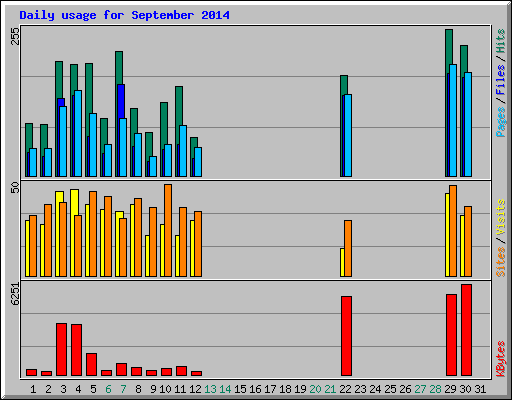Click the green hits bar for day 29
The width and height of the screenshot is (512, 400).
pyautogui.click(x=449, y=47)
